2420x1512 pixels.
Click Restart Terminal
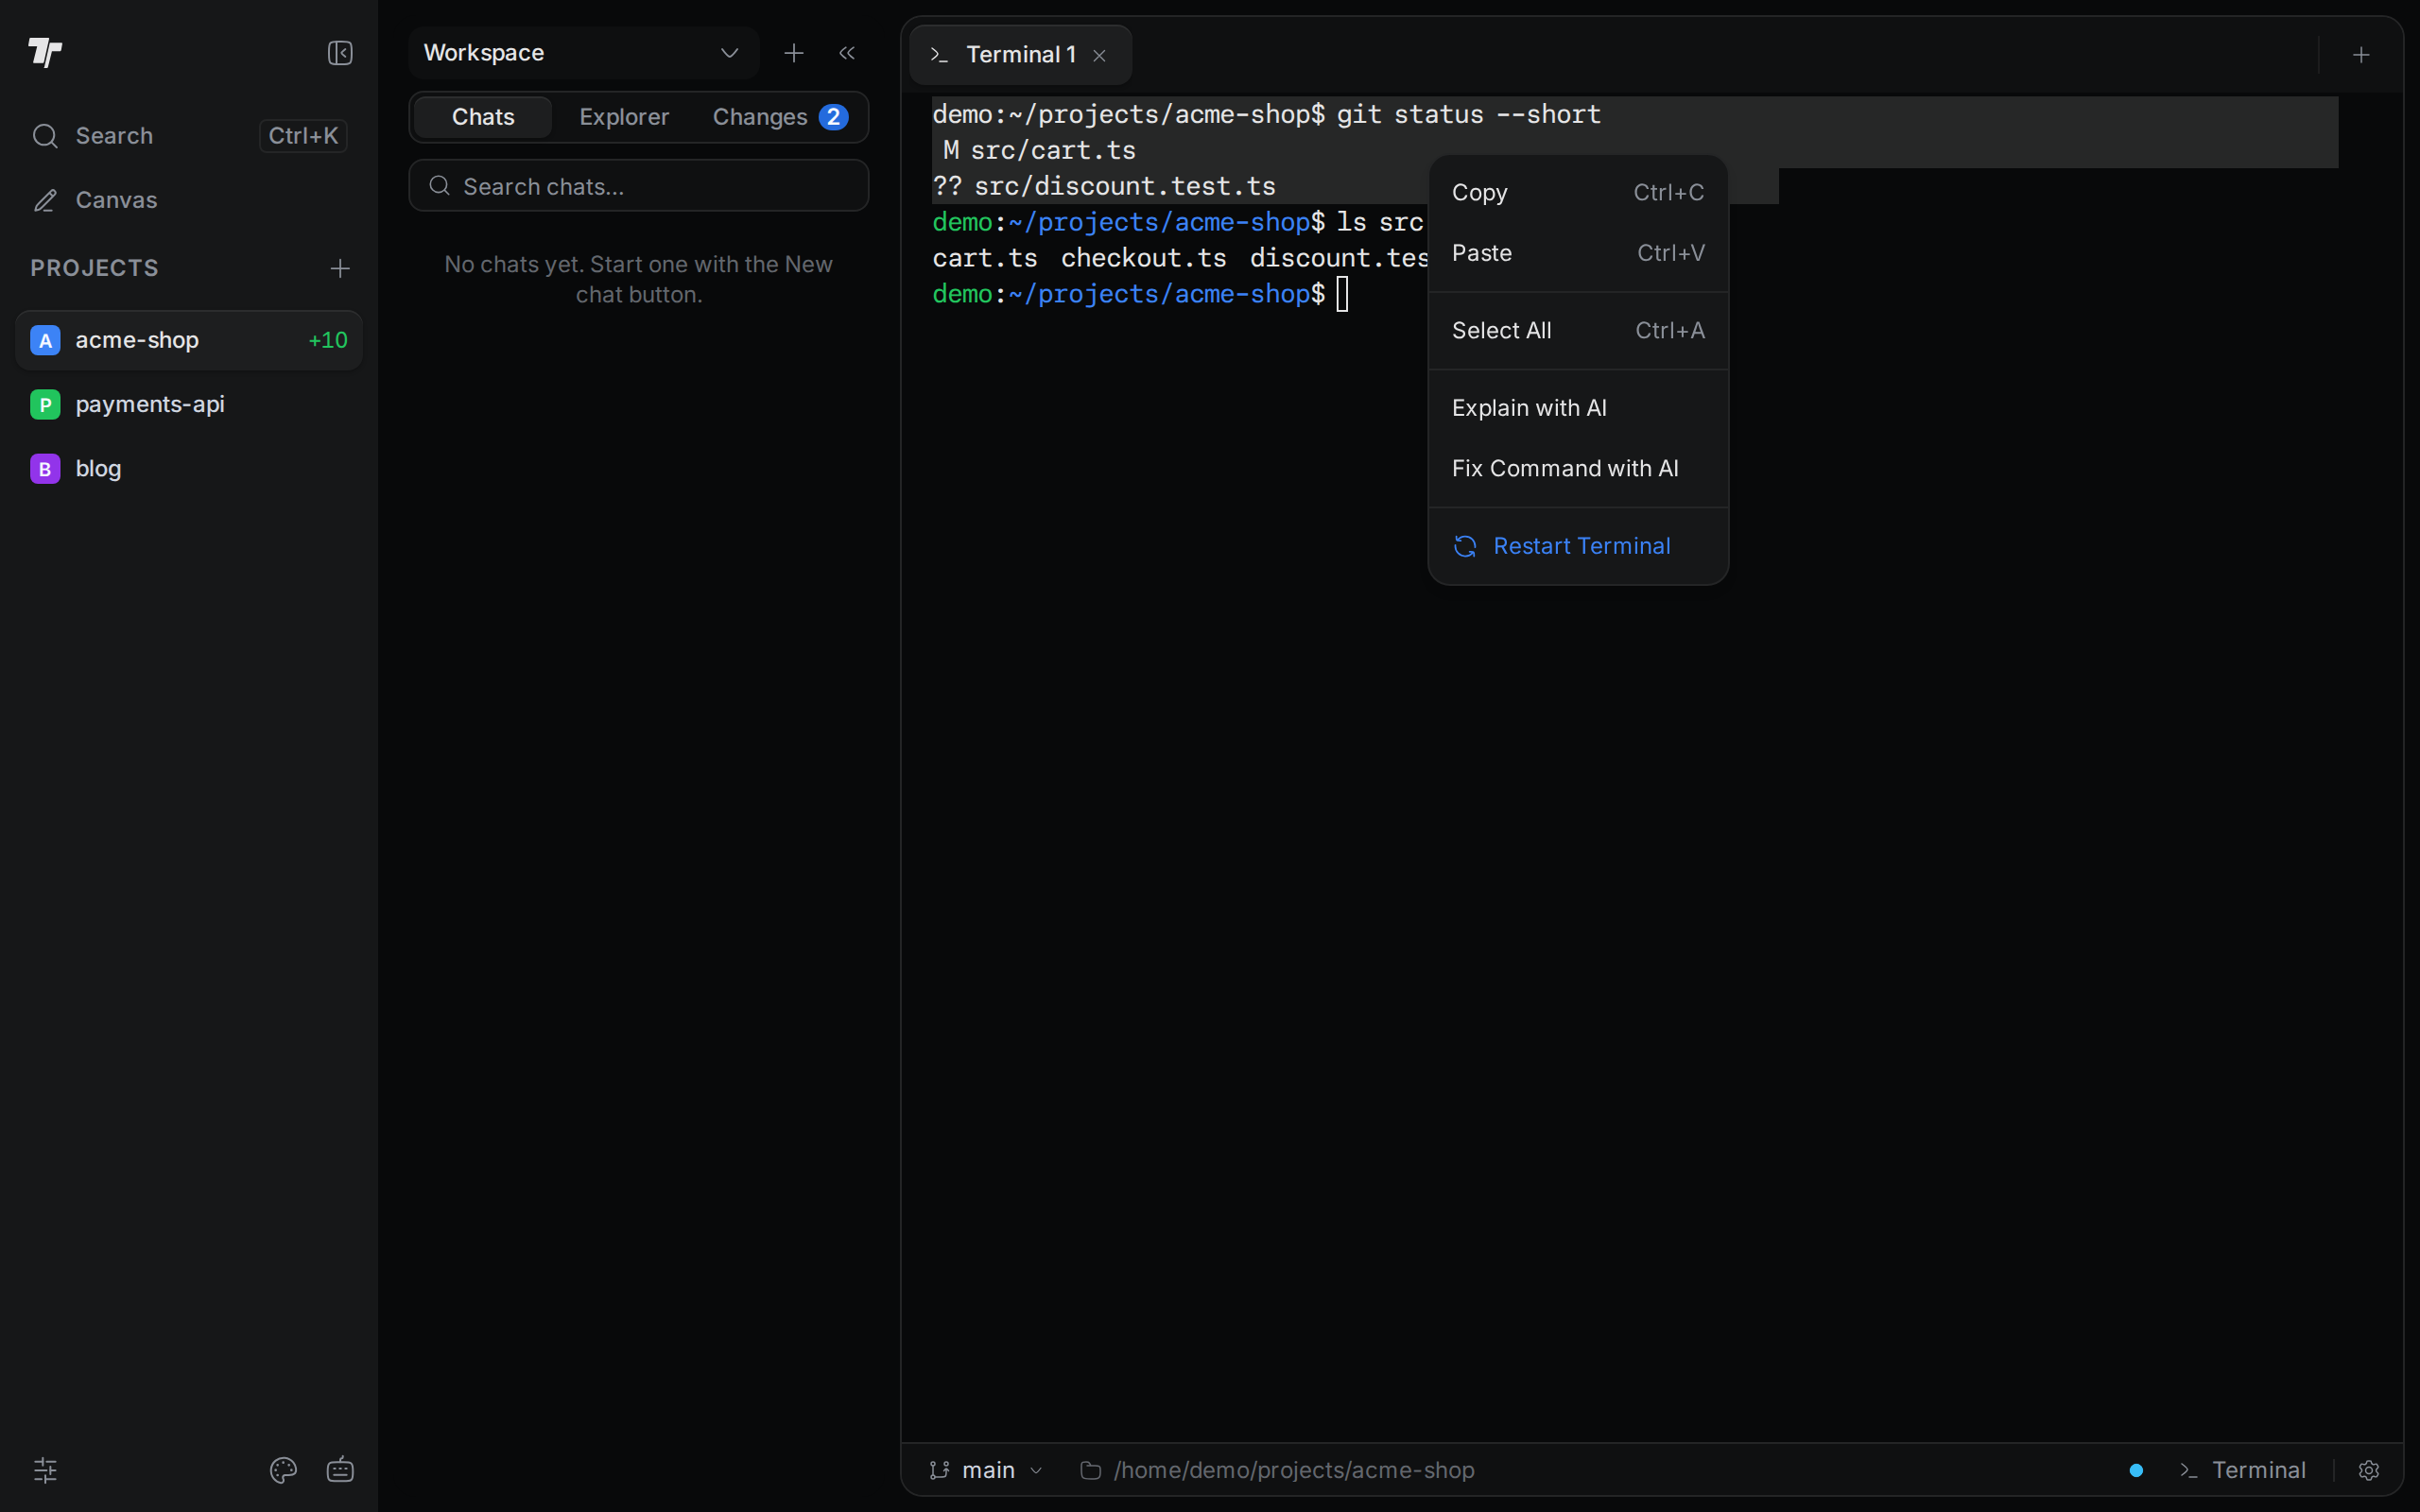coord(1578,546)
